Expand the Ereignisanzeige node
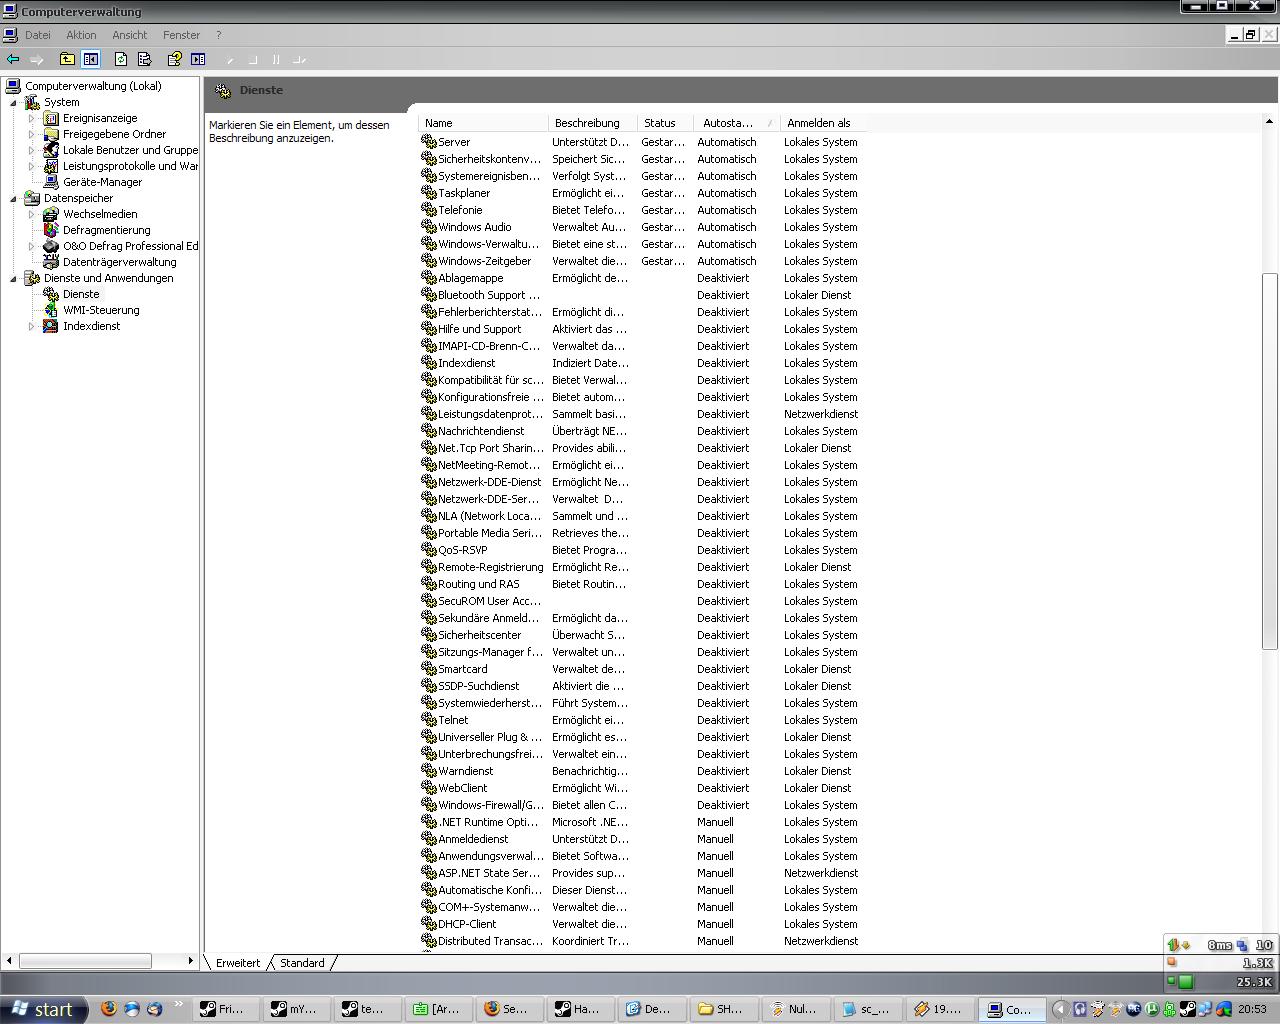This screenshot has width=1280, height=1024. 31,118
